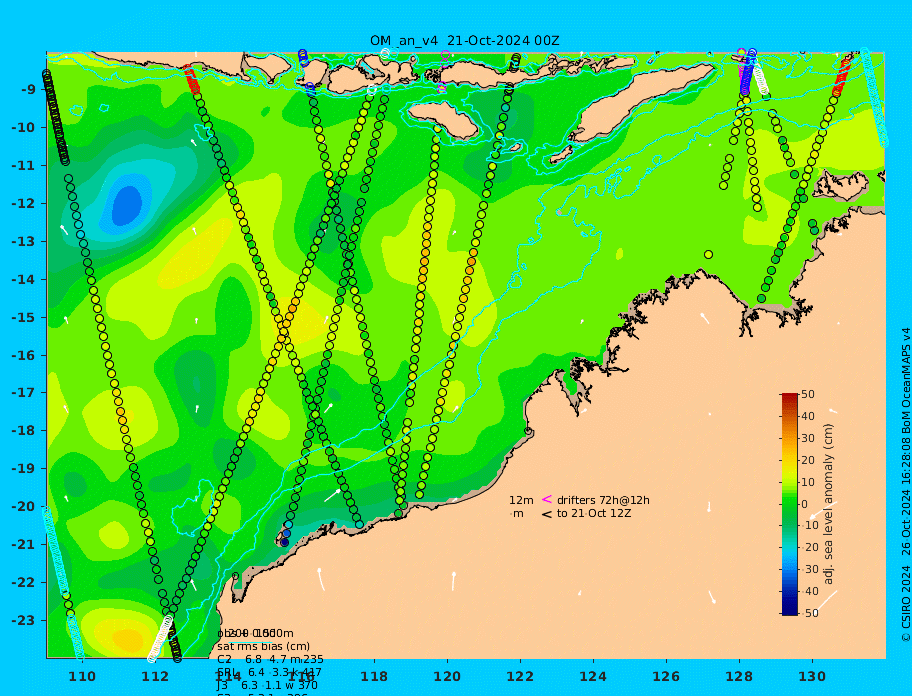Image resolution: width=912 pixels, height=696 pixels.
Task: Click latitude axis label -23
Action: pos(24,620)
